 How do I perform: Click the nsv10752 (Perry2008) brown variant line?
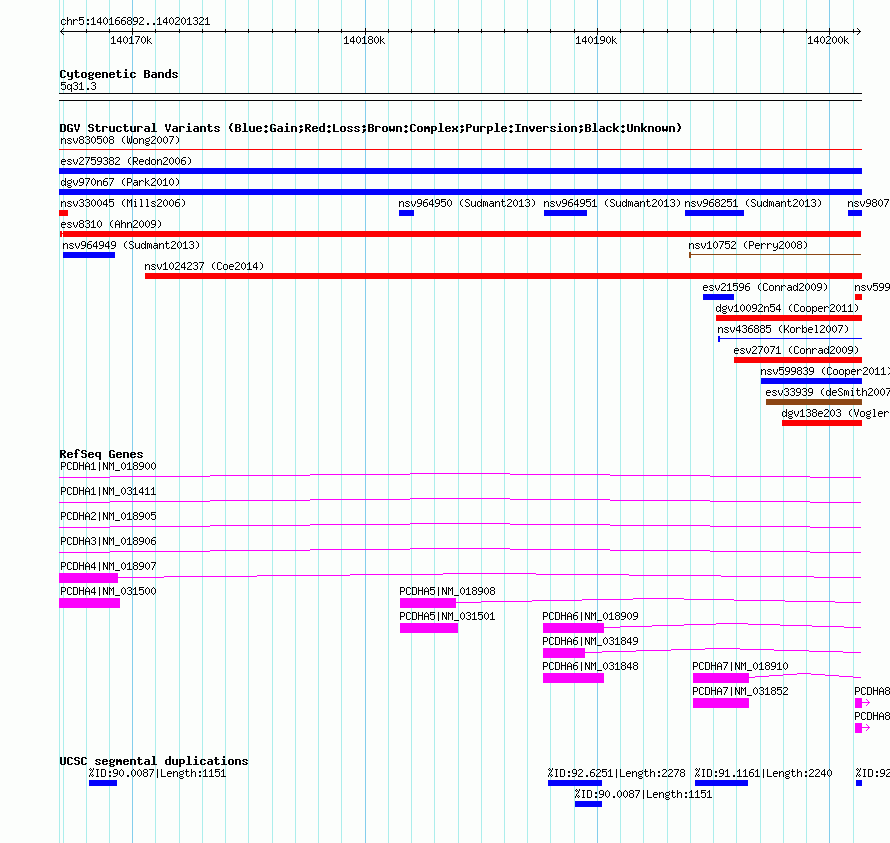(x=775, y=255)
